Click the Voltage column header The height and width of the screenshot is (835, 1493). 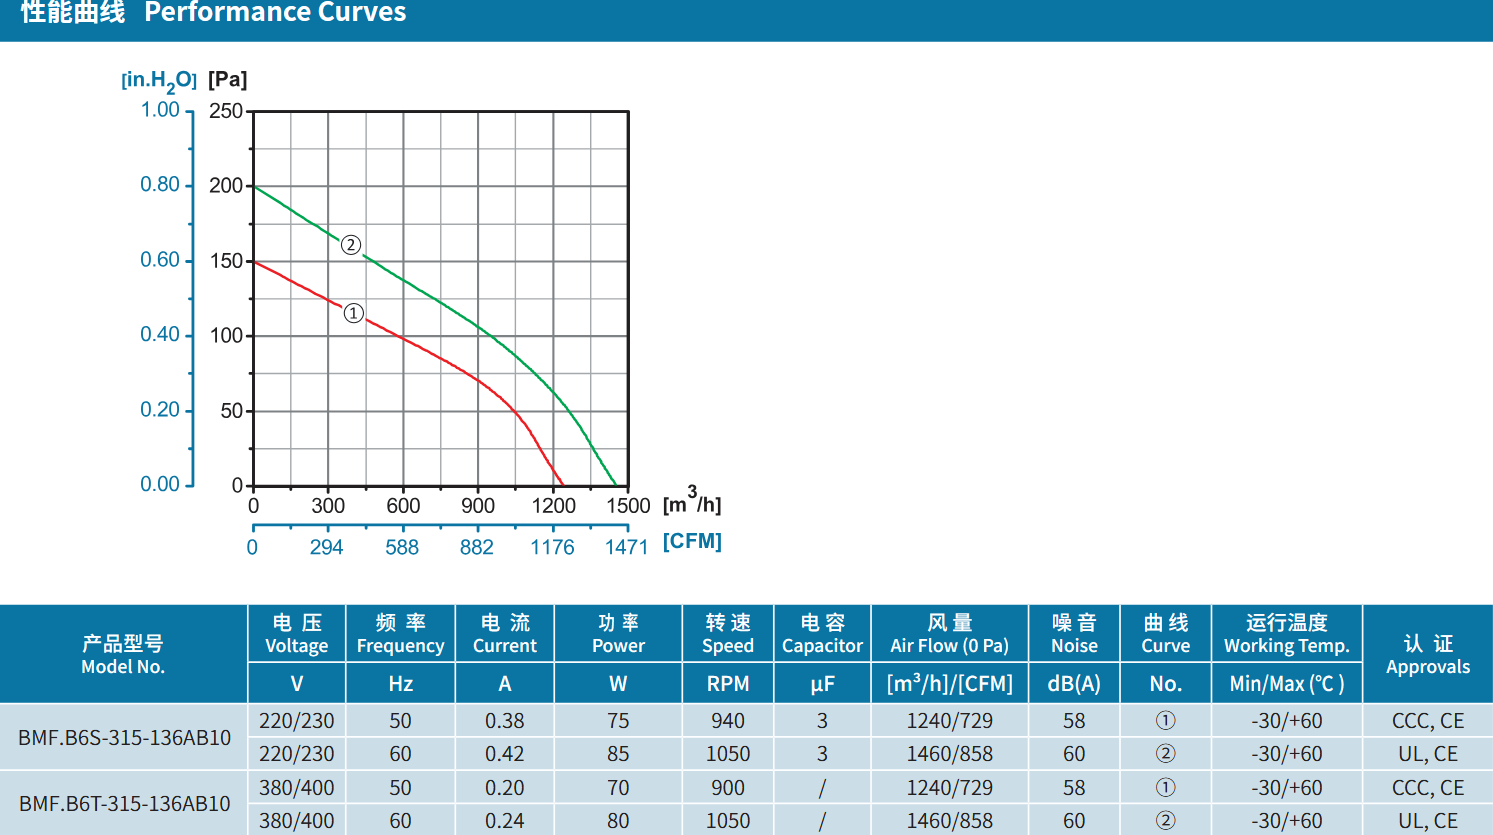click(297, 634)
